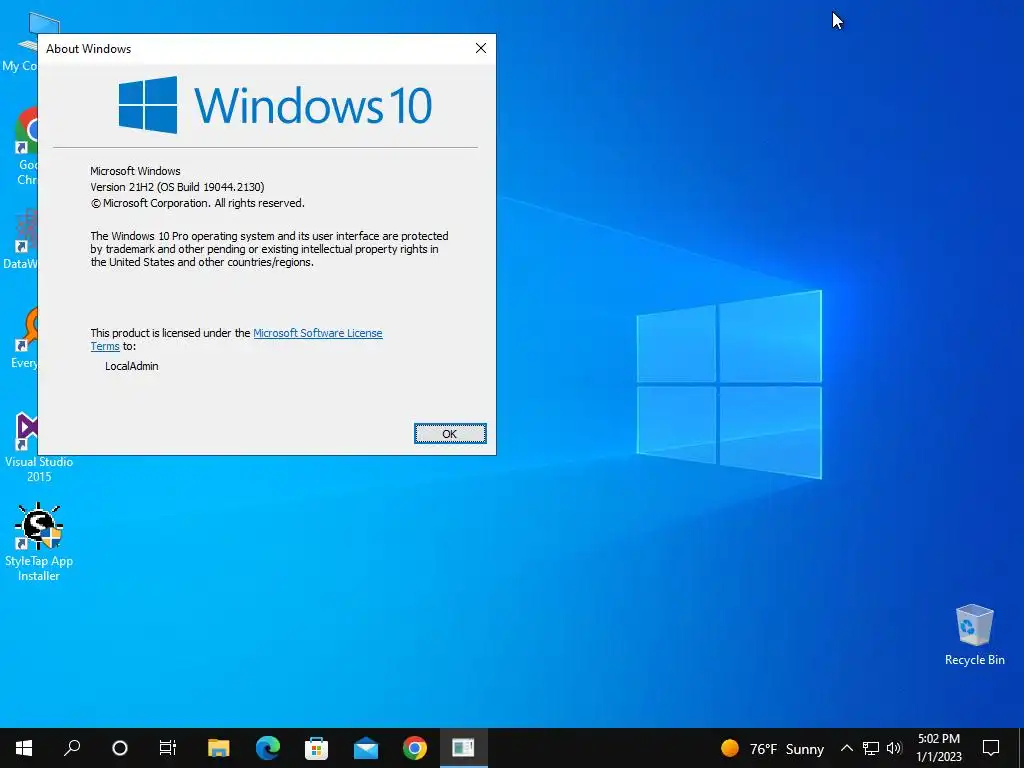Click the LocalAdmin licensee name

pos(132,366)
